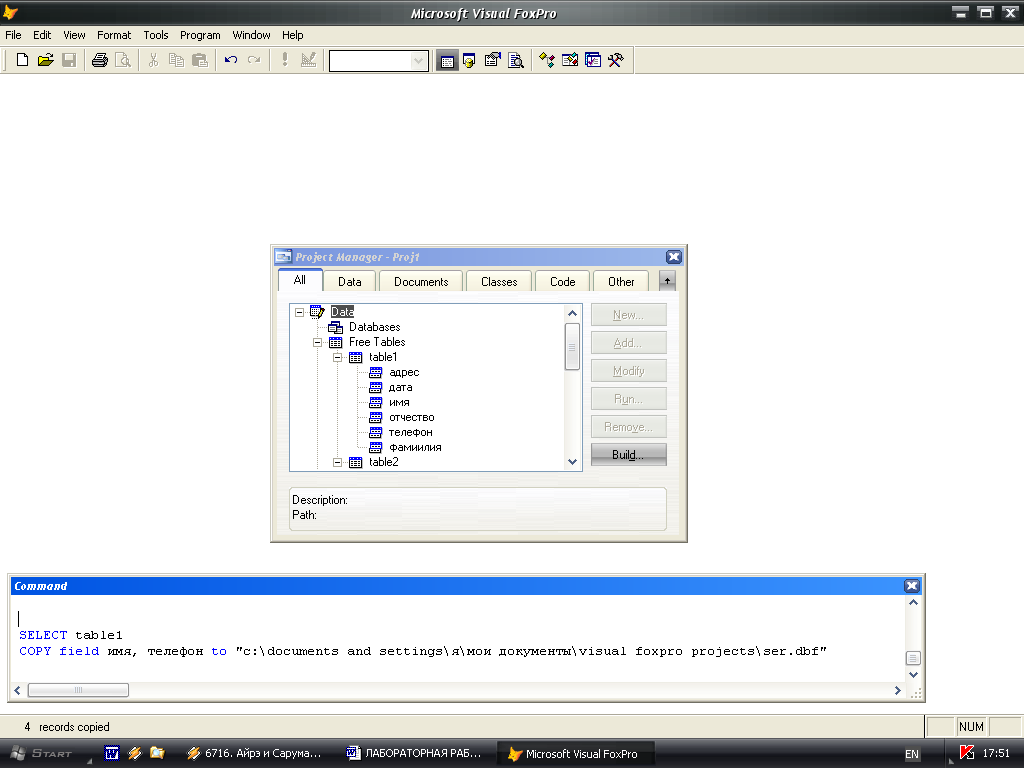Viewport: 1024px width, 768px height.
Task: Select the Free Tables tree item
Action: pos(377,342)
